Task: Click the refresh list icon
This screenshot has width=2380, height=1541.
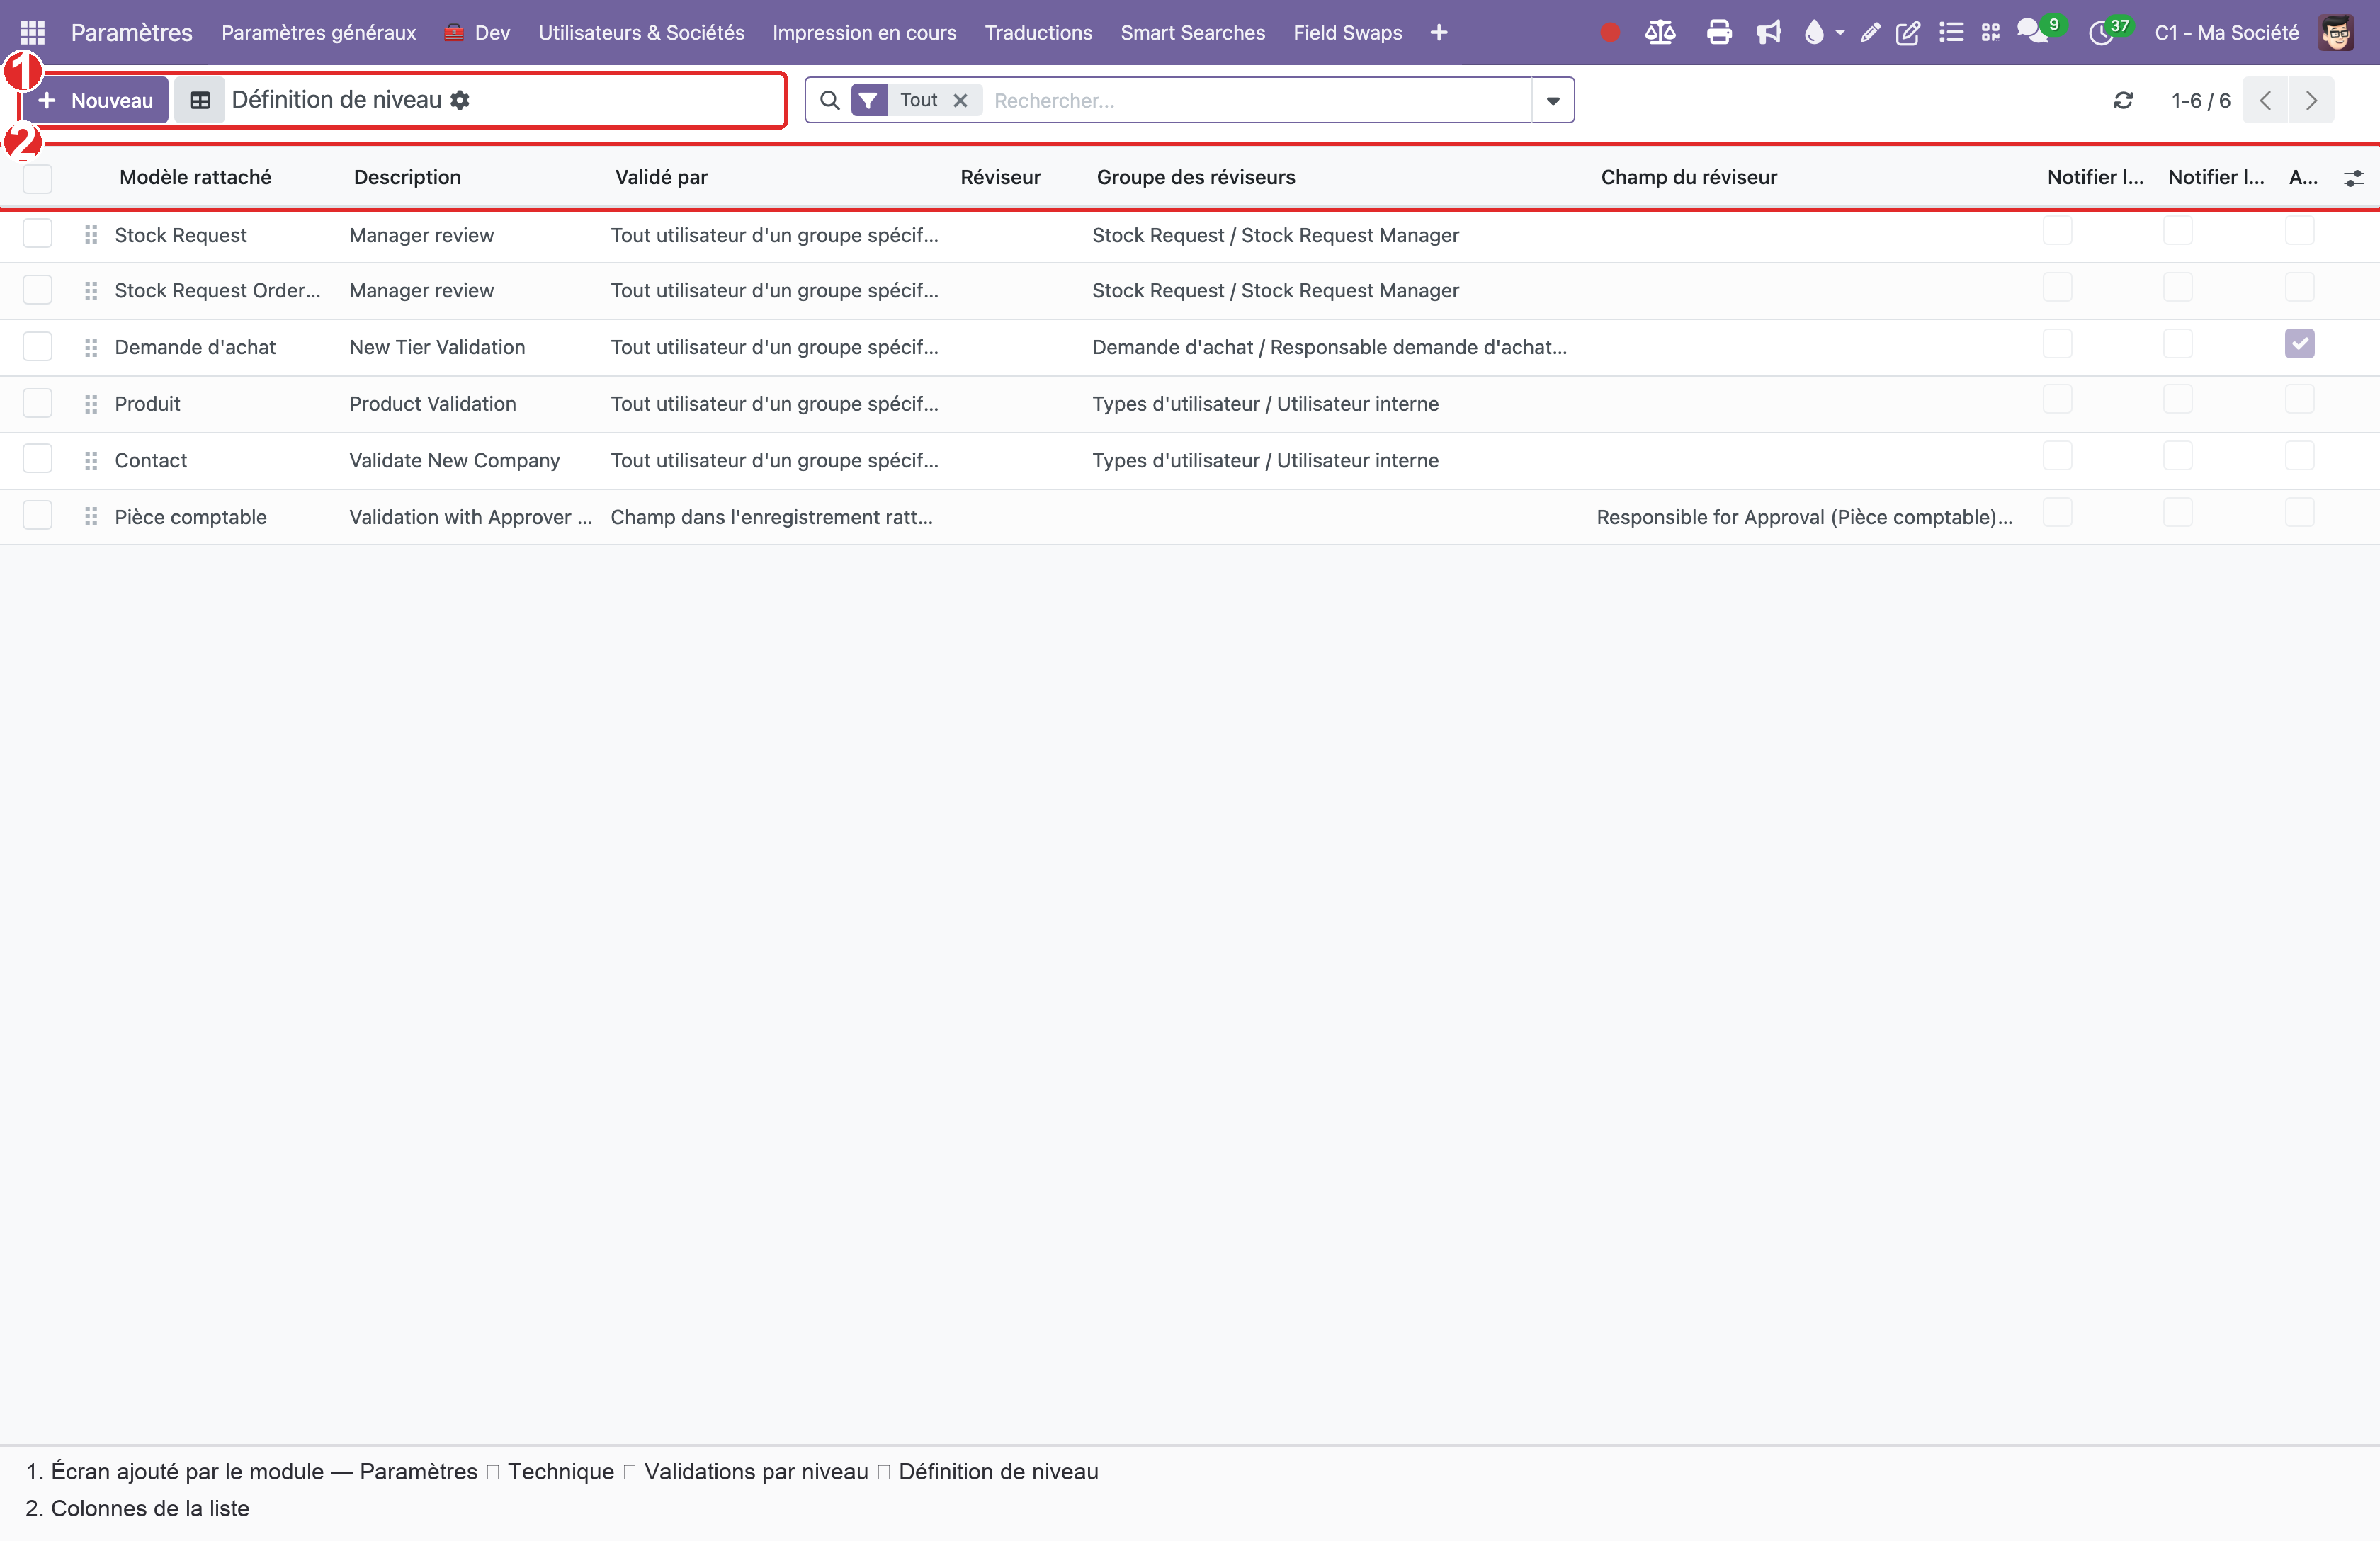Action: pyautogui.click(x=2123, y=100)
